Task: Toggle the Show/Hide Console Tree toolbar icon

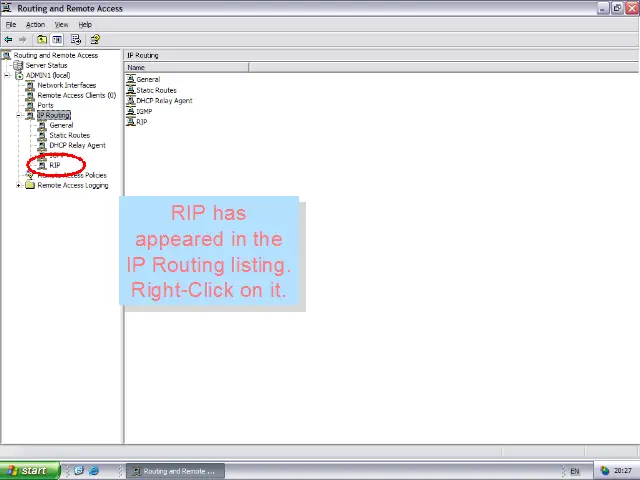Action: coord(57,40)
